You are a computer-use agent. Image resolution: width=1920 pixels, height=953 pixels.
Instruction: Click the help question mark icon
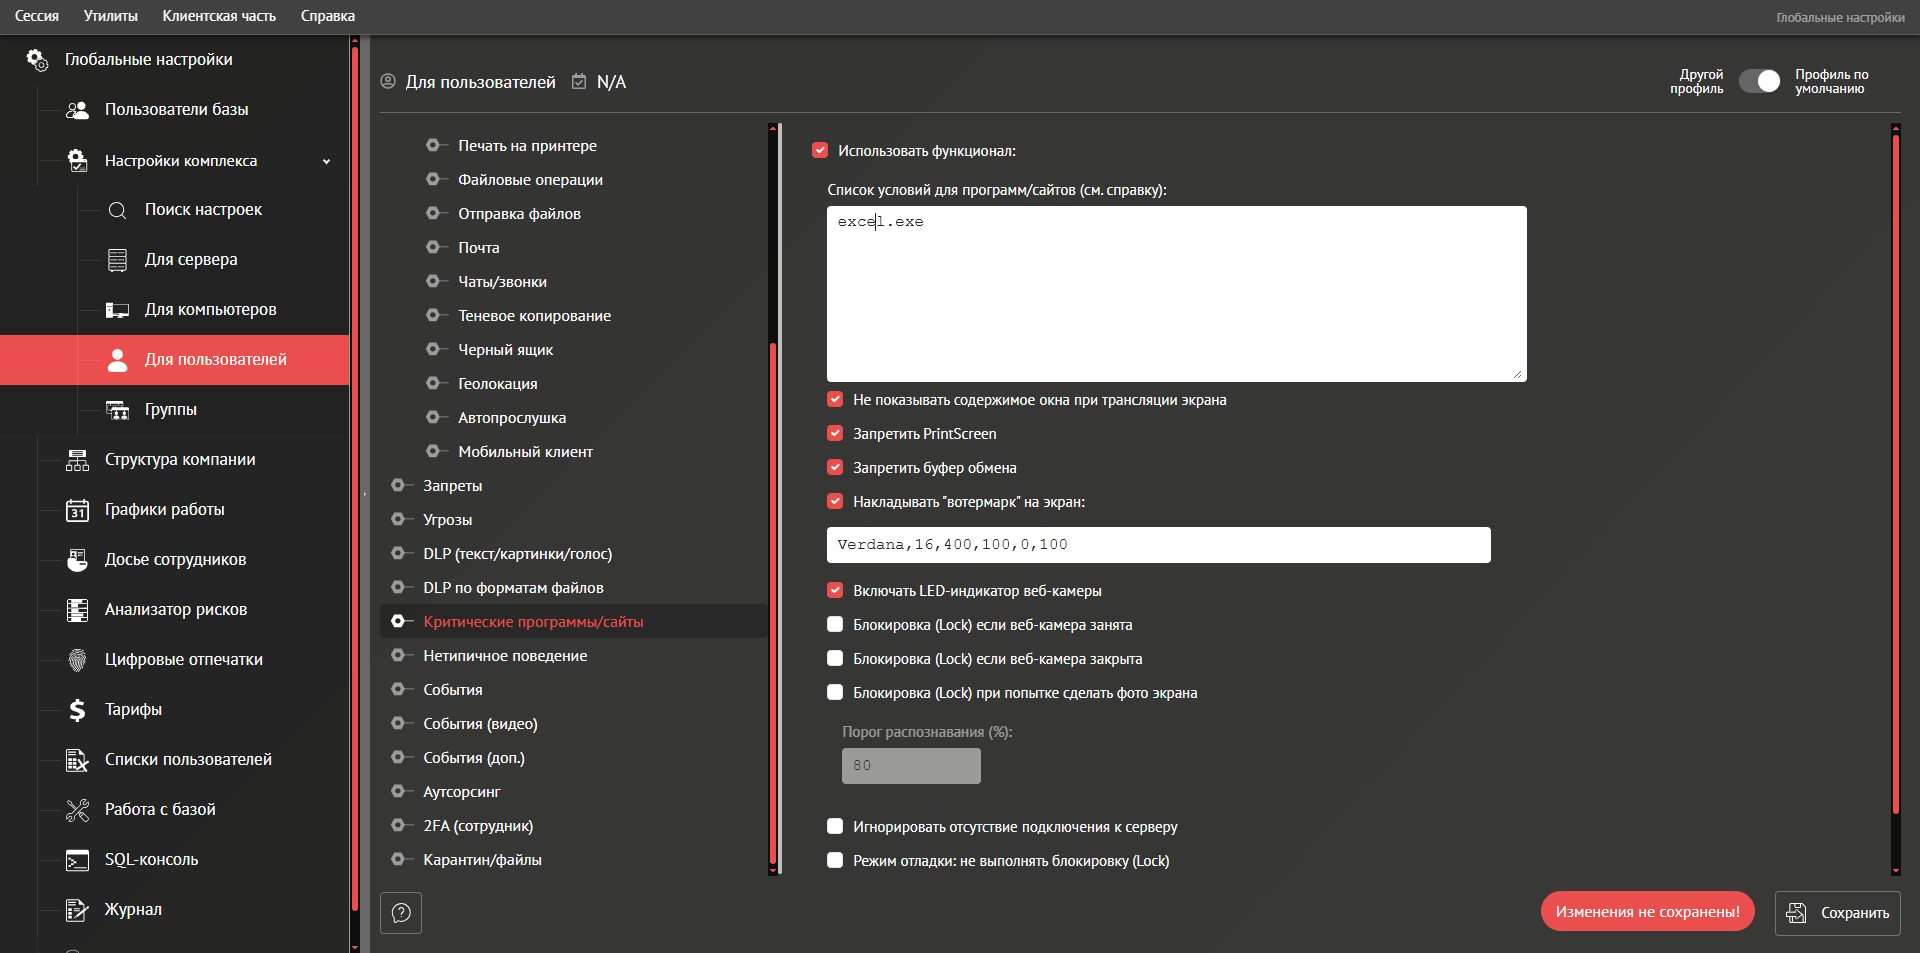(x=401, y=913)
